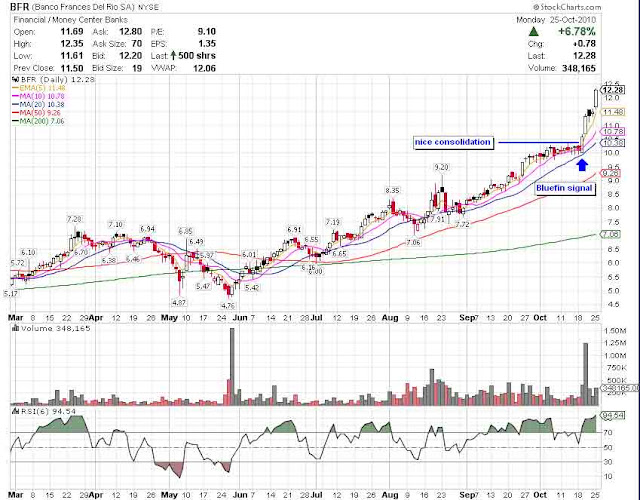Image resolution: width=640 pixels, height=500 pixels.
Task: Click the Open value 11.69
Action: coord(72,31)
